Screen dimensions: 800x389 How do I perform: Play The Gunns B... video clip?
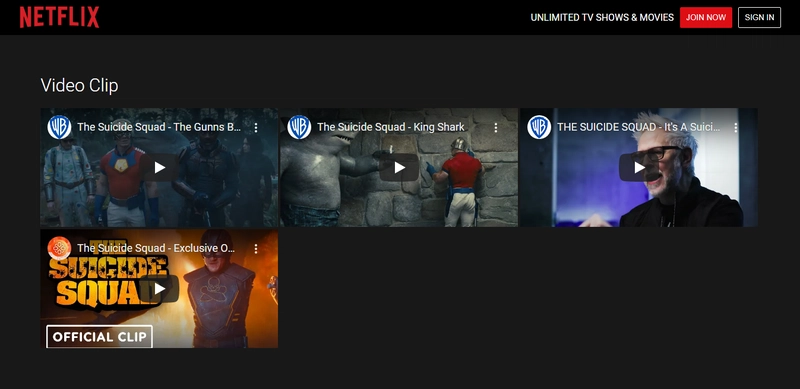point(160,167)
